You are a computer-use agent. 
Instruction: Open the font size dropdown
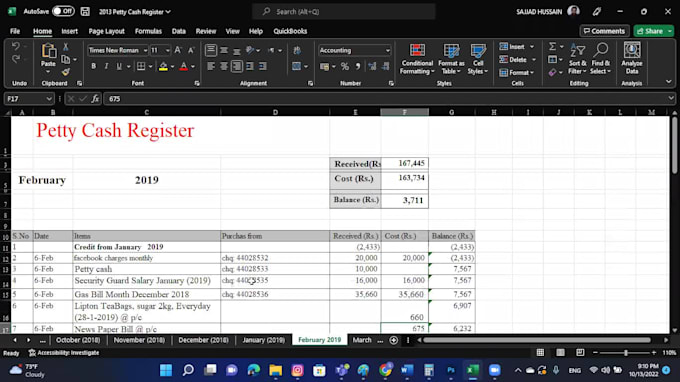167,50
